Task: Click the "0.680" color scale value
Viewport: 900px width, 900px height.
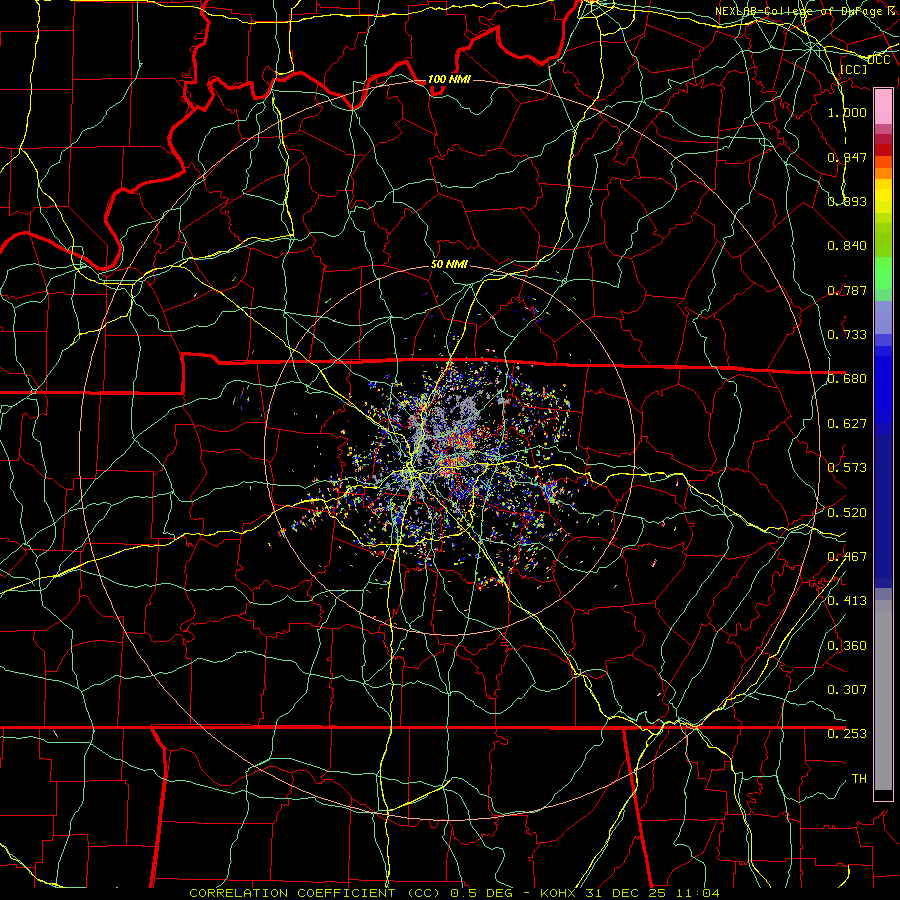Action: coord(847,378)
